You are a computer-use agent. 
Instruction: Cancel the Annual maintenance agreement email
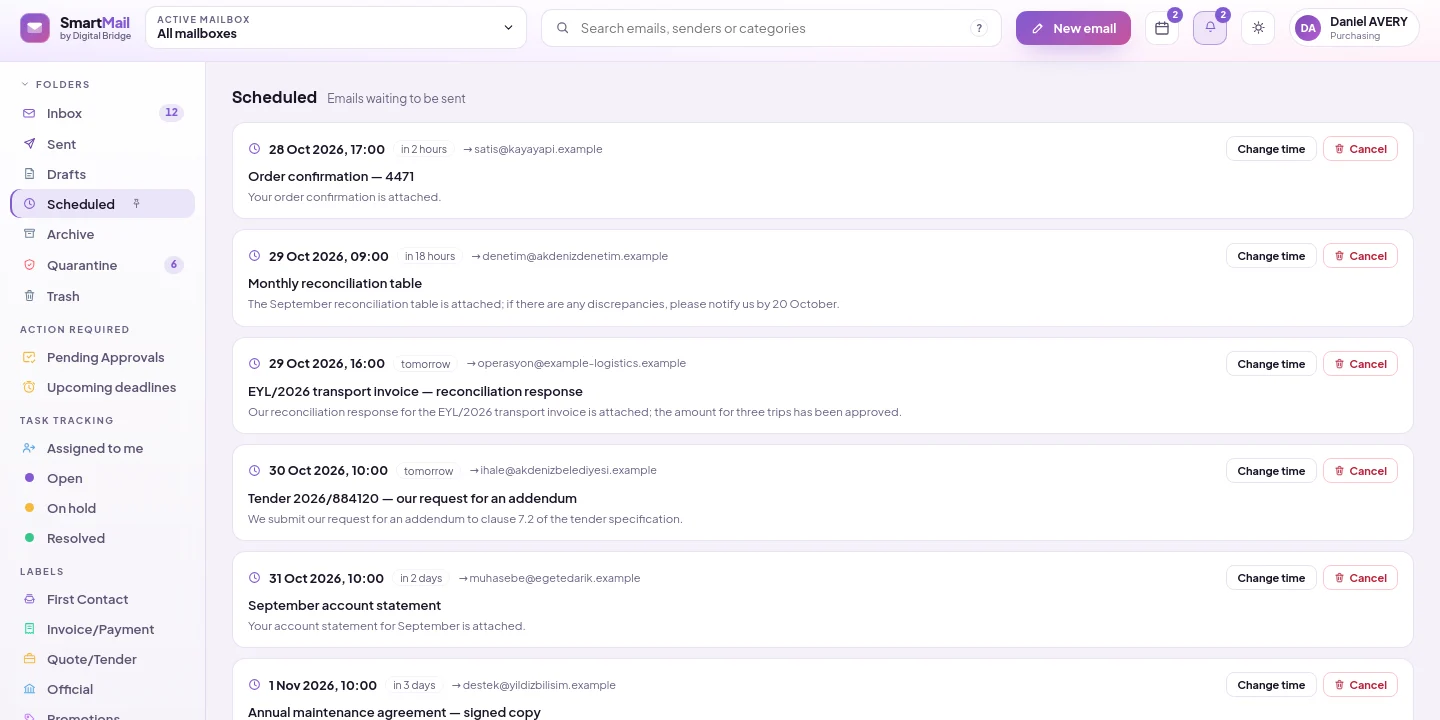(x=1360, y=685)
